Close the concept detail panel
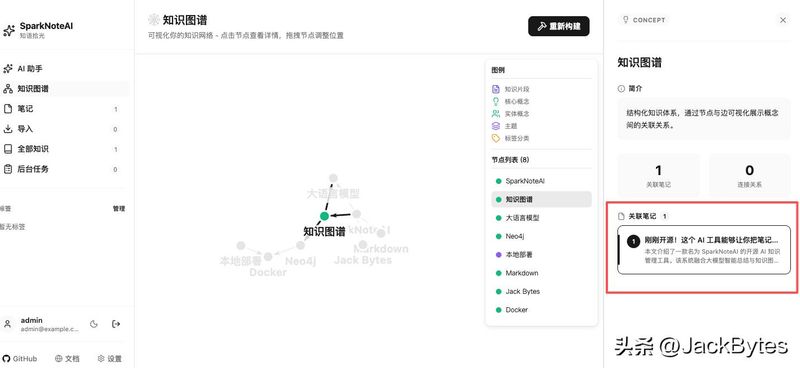The width and height of the screenshot is (800, 368). [783, 20]
